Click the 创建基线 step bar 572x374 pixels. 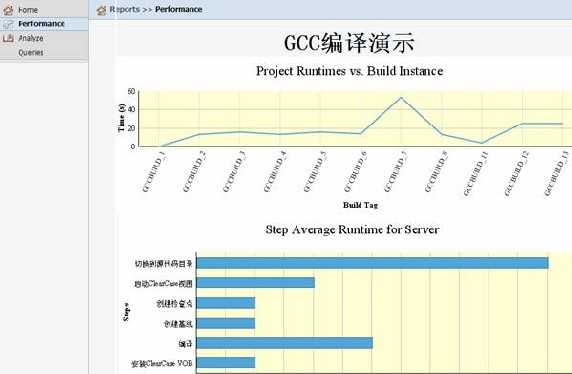pos(225,323)
